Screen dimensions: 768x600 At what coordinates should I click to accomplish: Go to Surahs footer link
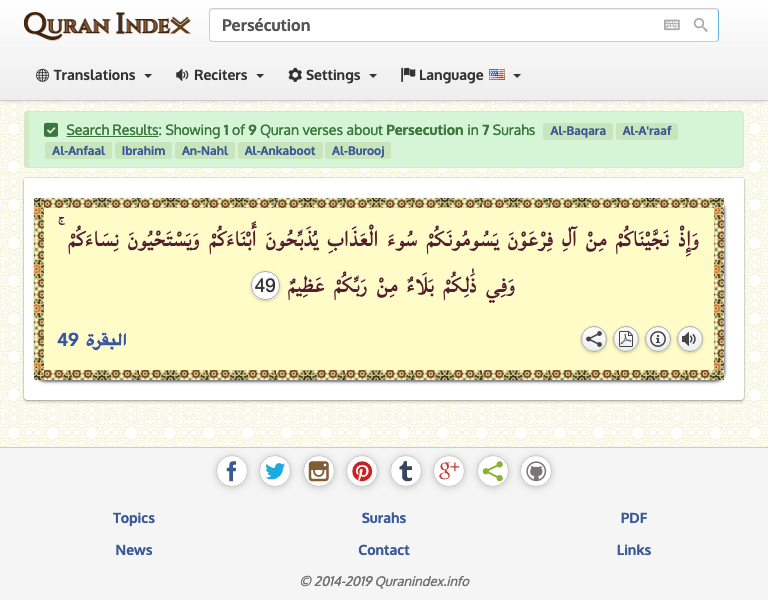pos(384,518)
